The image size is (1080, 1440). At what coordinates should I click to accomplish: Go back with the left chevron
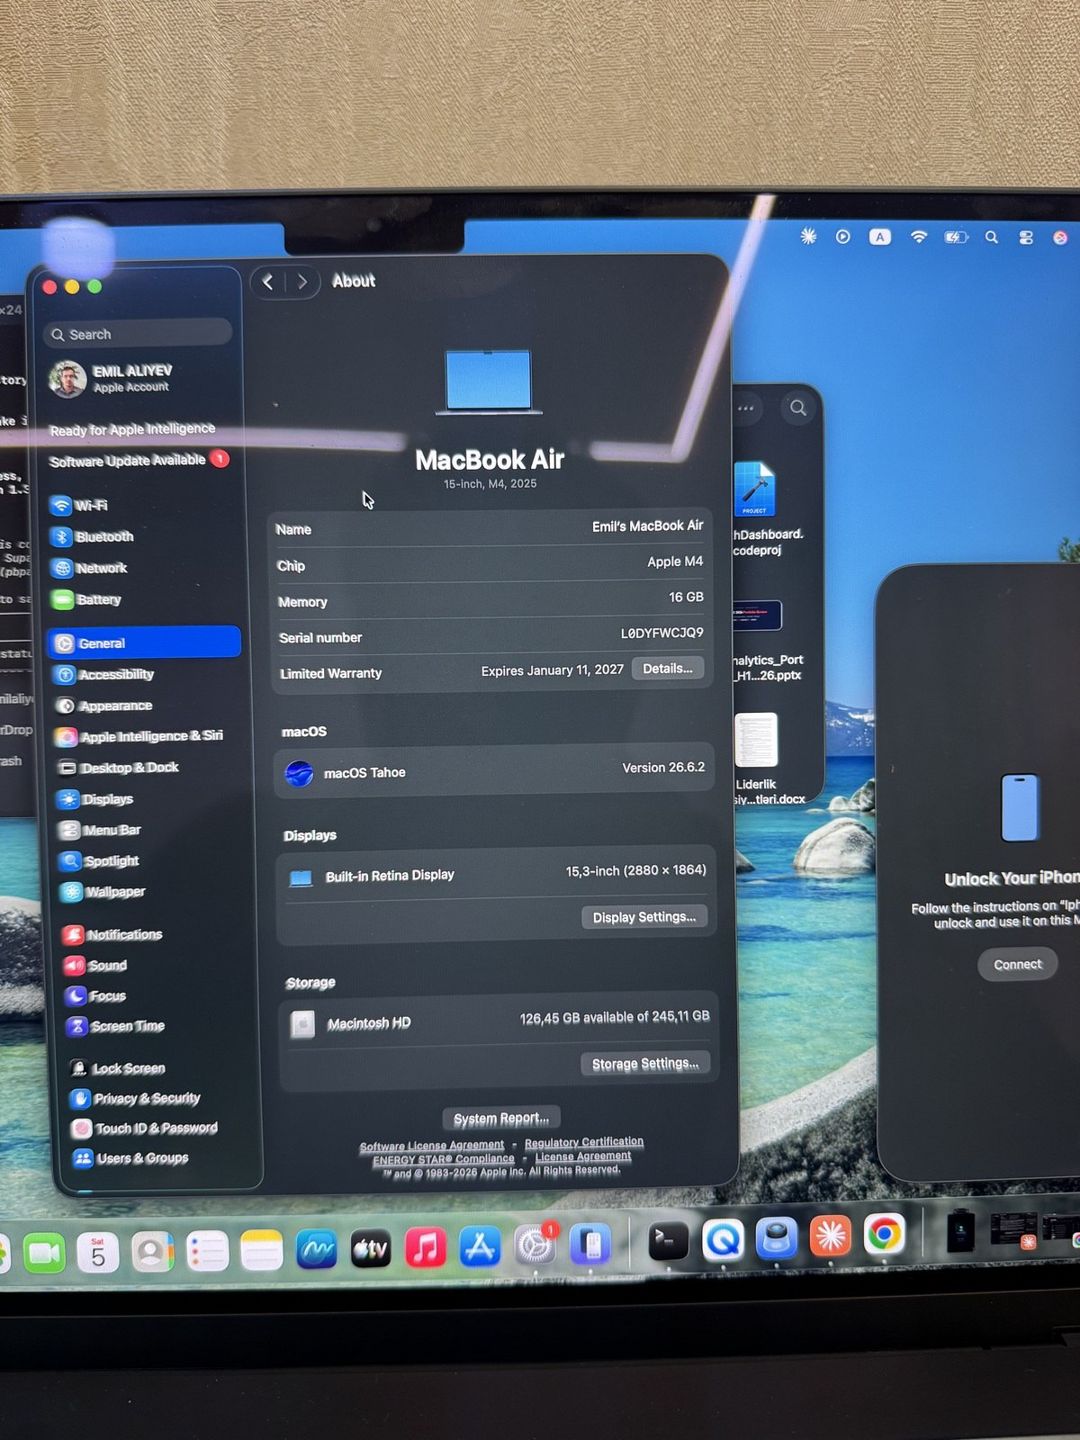tap(268, 282)
